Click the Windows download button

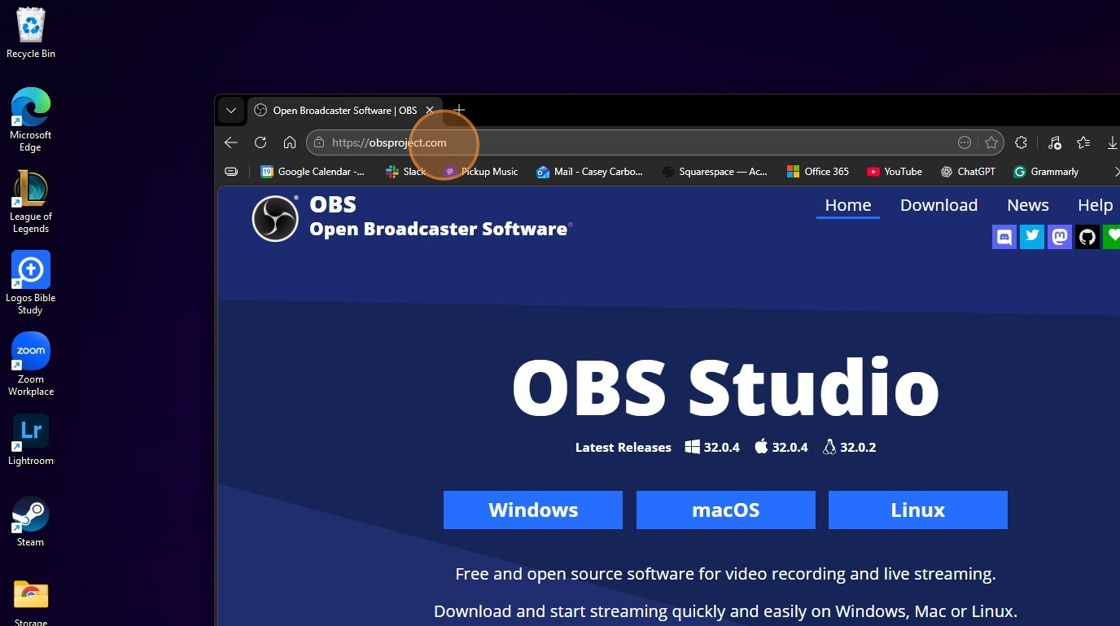[x=533, y=510]
